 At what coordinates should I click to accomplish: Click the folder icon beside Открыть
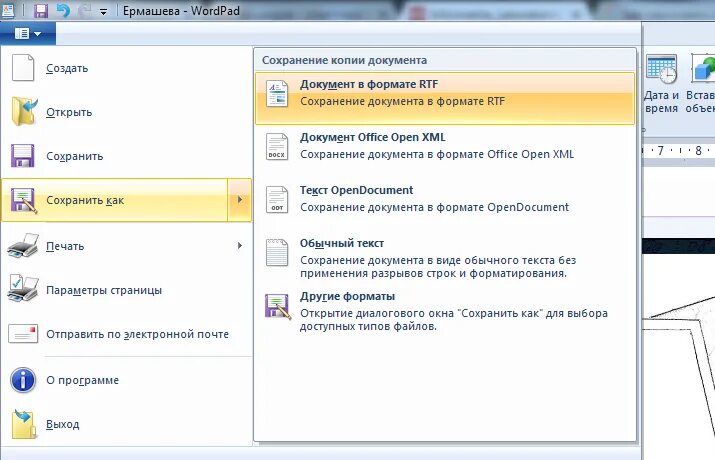point(23,112)
